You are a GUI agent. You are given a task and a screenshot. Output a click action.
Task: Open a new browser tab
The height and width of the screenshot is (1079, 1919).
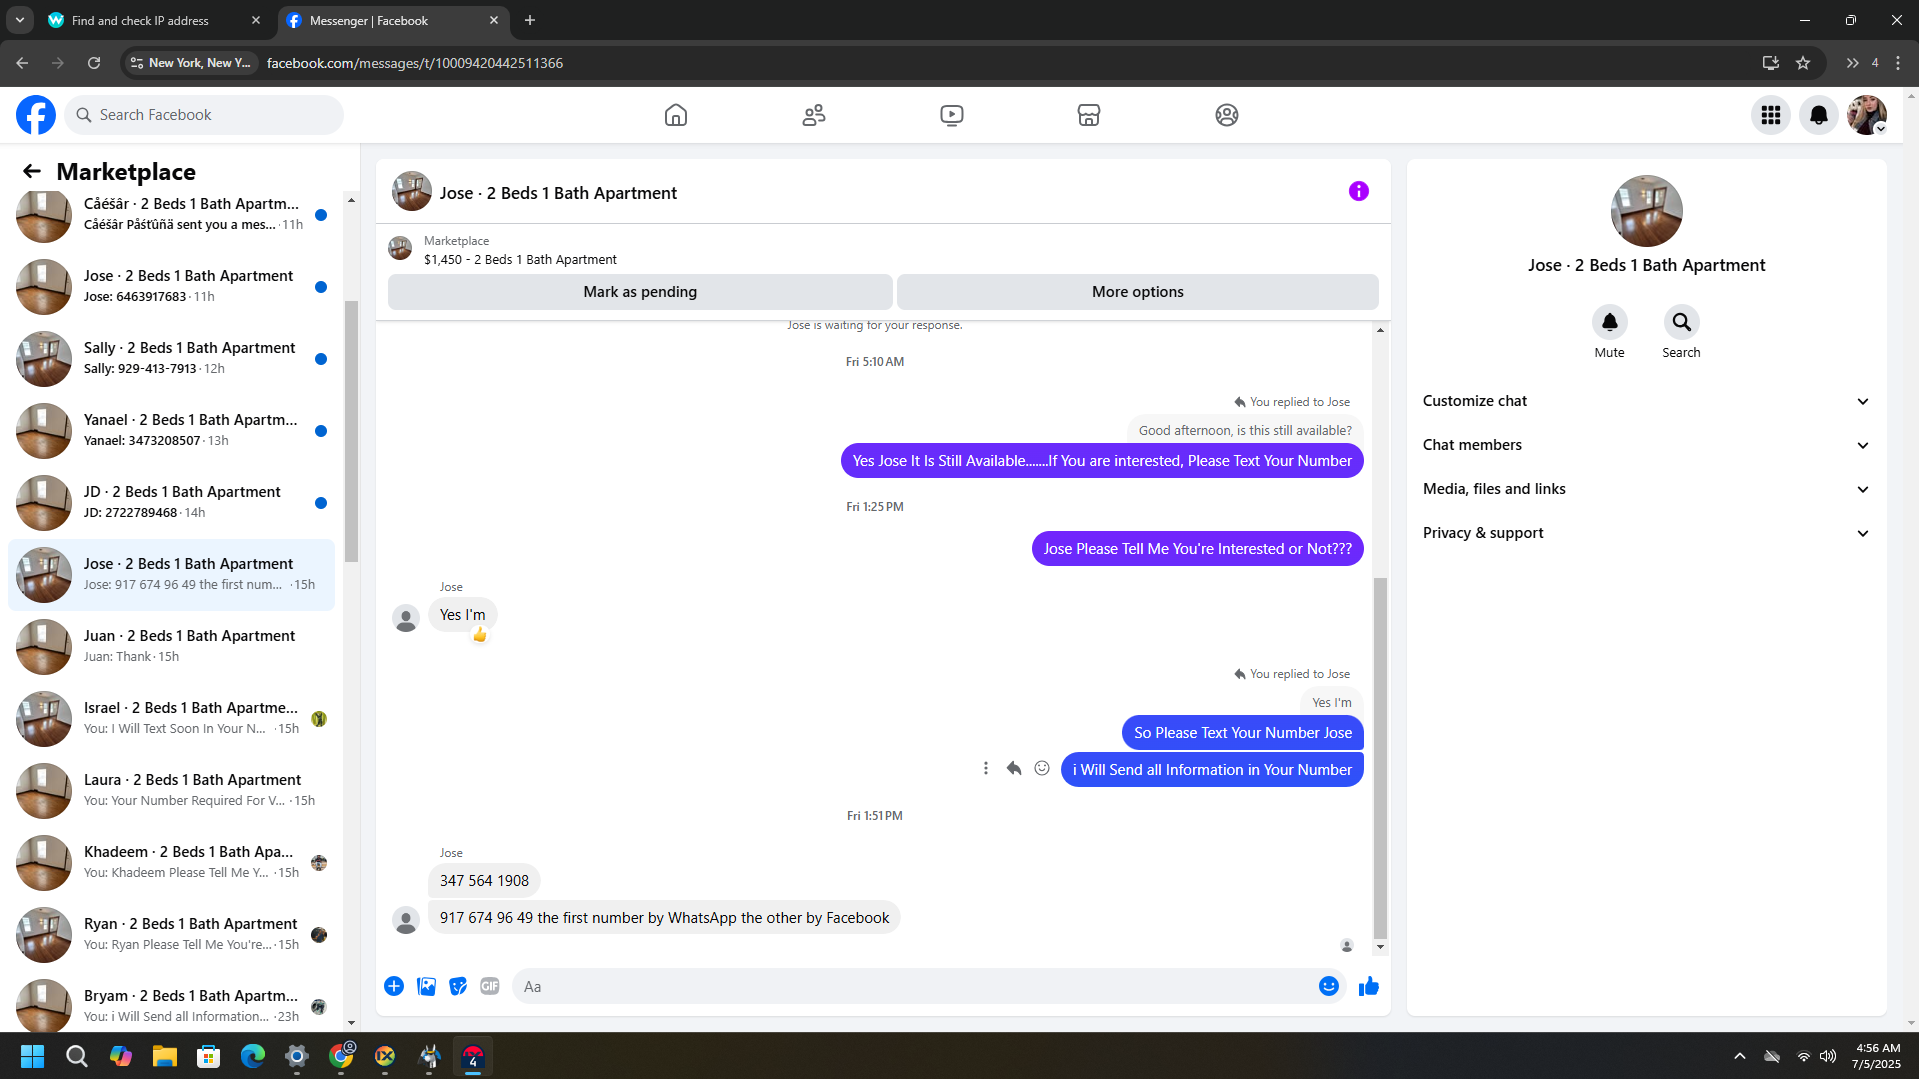coord(530,20)
